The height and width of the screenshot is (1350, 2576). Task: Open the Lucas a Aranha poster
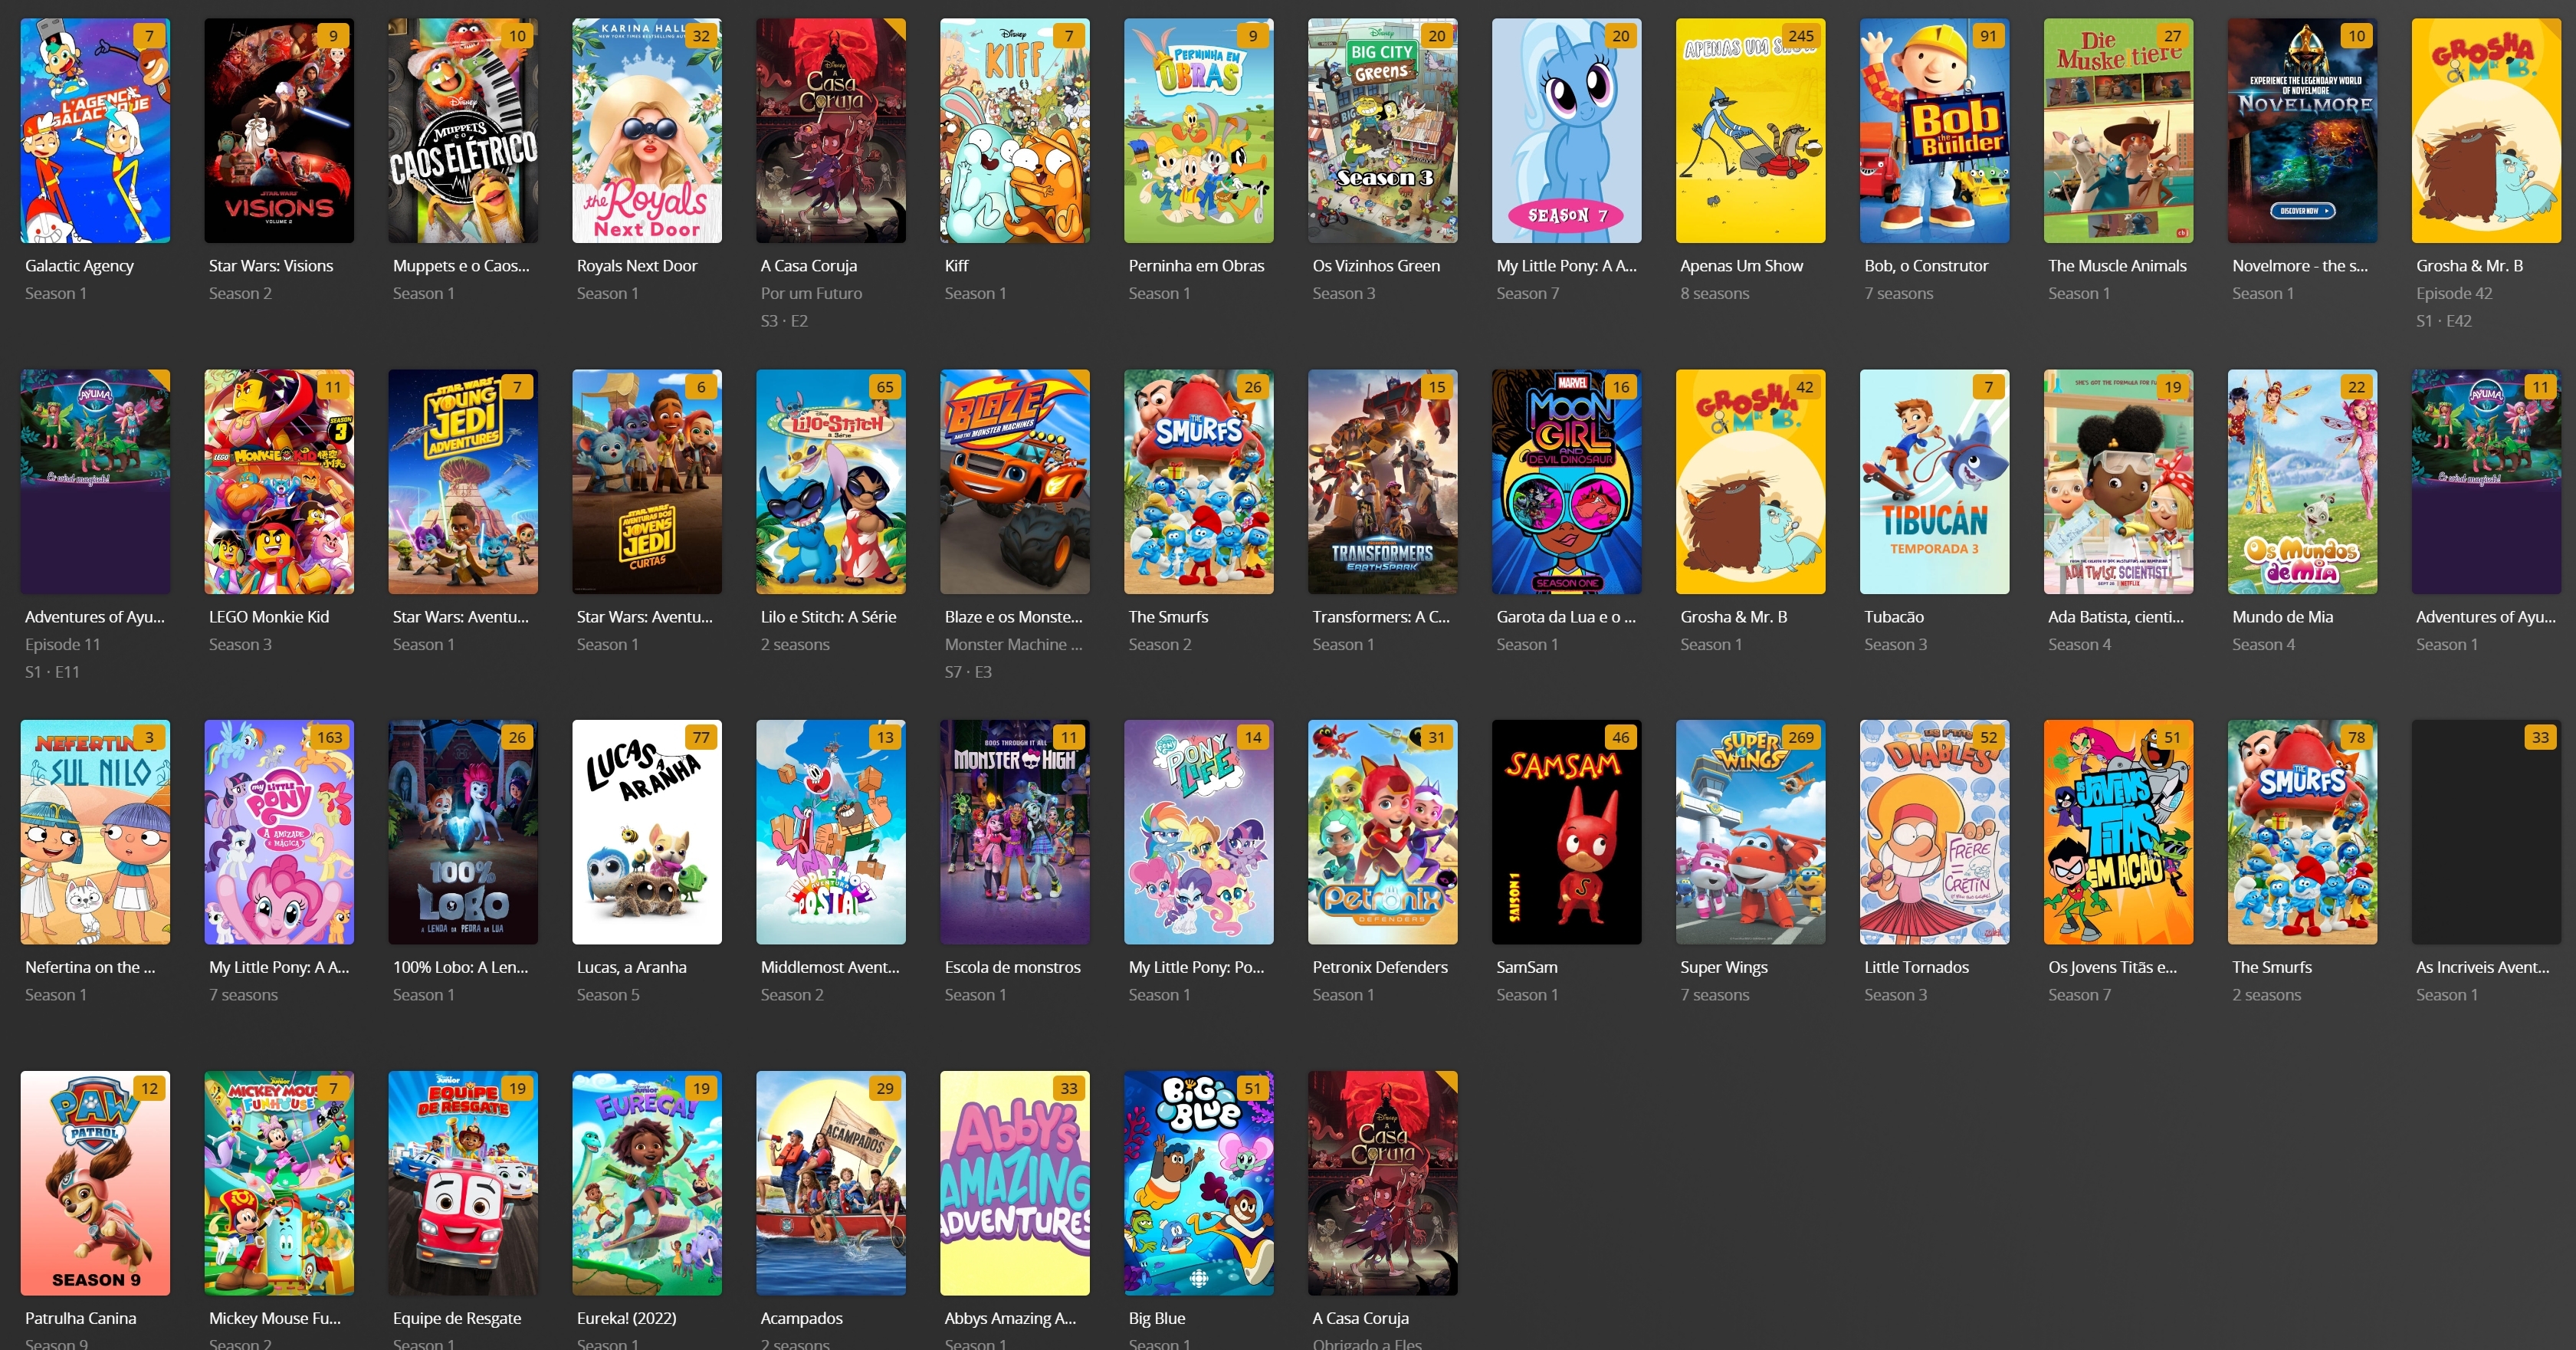pos(647,832)
